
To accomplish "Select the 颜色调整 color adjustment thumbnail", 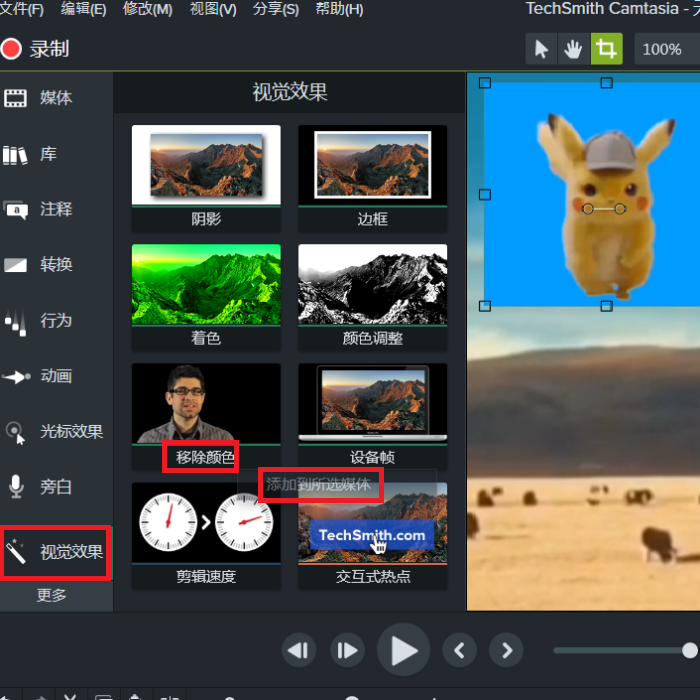I will pos(373,284).
